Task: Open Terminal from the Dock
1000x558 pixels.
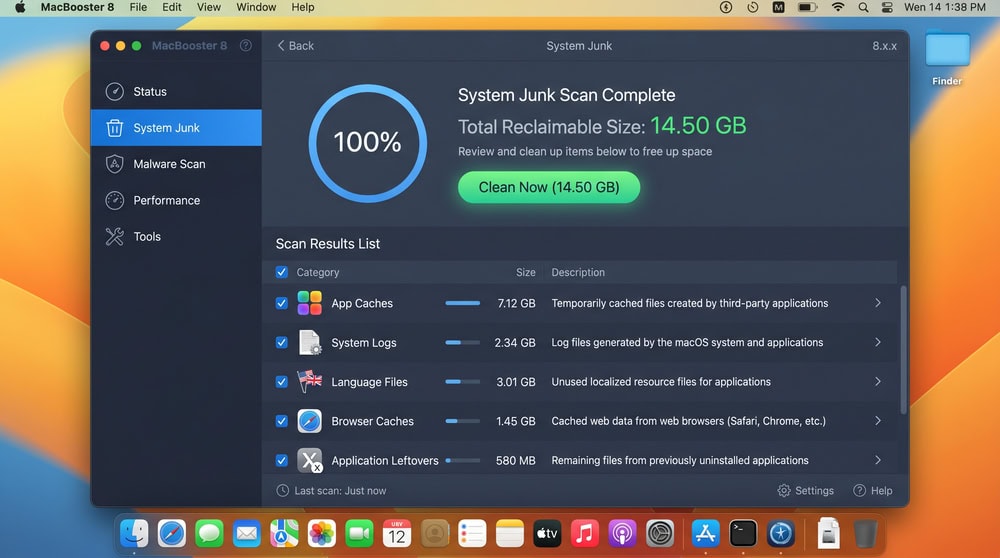Action: coord(743,533)
